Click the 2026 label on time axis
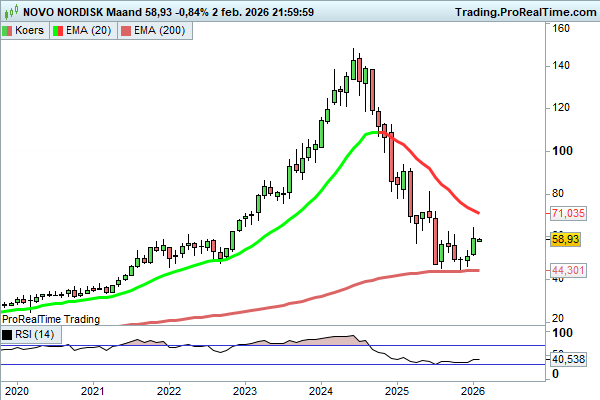 coord(473,391)
